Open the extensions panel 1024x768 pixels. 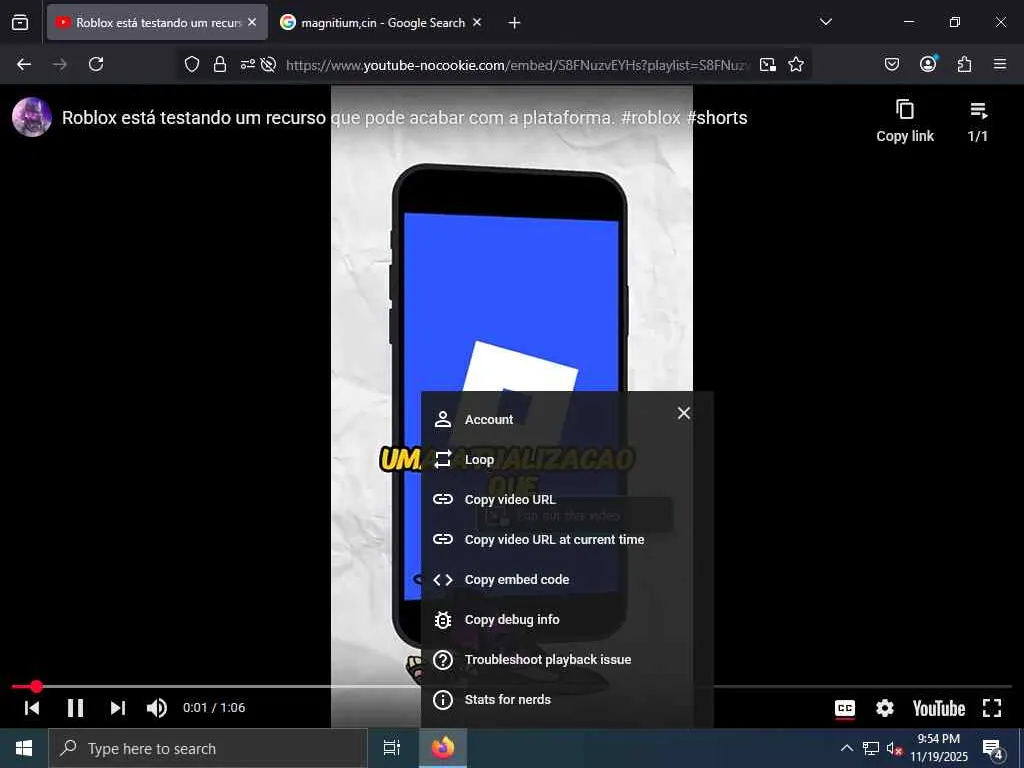click(x=964, y=64)
